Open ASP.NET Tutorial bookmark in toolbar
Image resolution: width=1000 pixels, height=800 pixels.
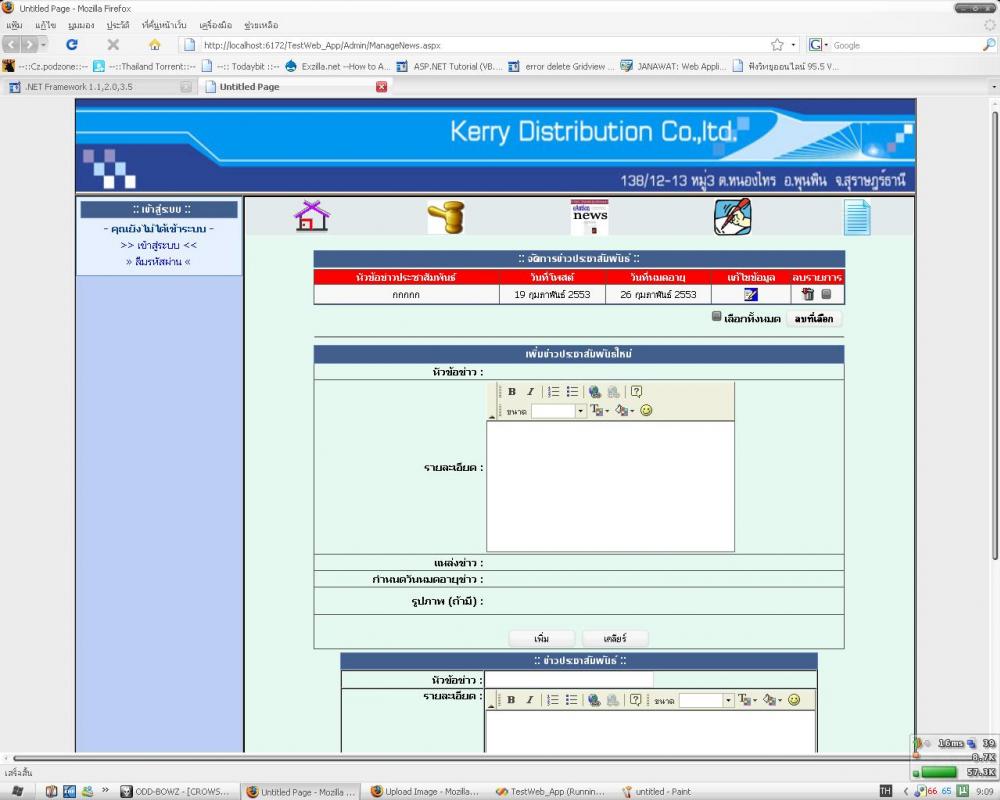(449, 66)
